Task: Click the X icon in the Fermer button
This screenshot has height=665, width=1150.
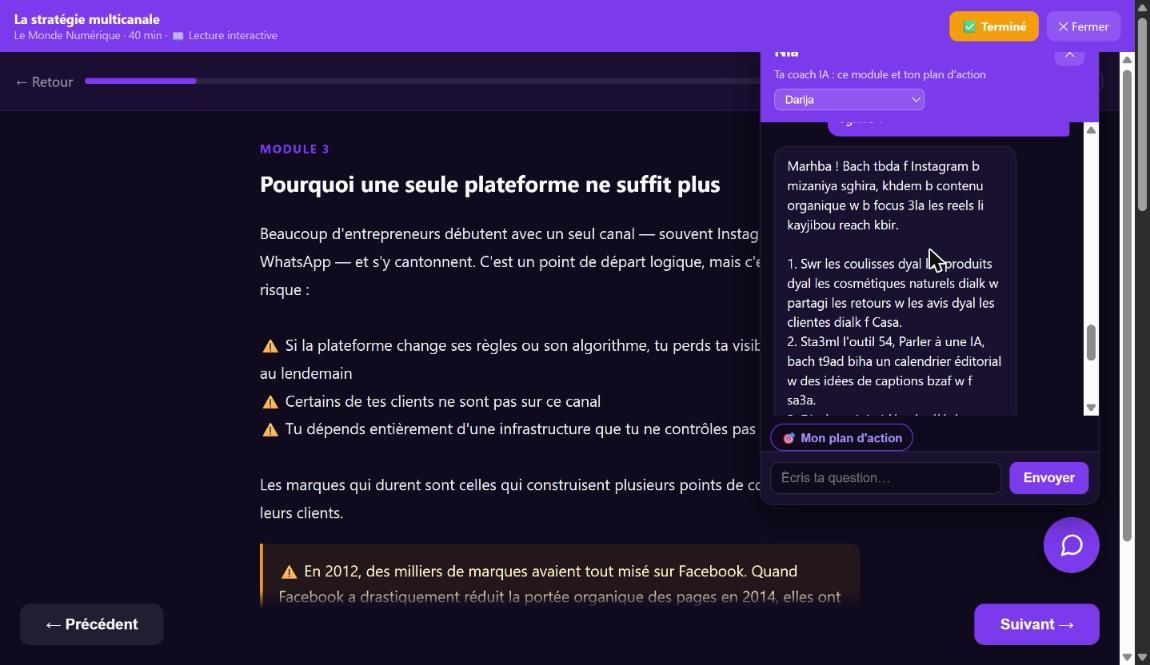Action: (1063, 26)
